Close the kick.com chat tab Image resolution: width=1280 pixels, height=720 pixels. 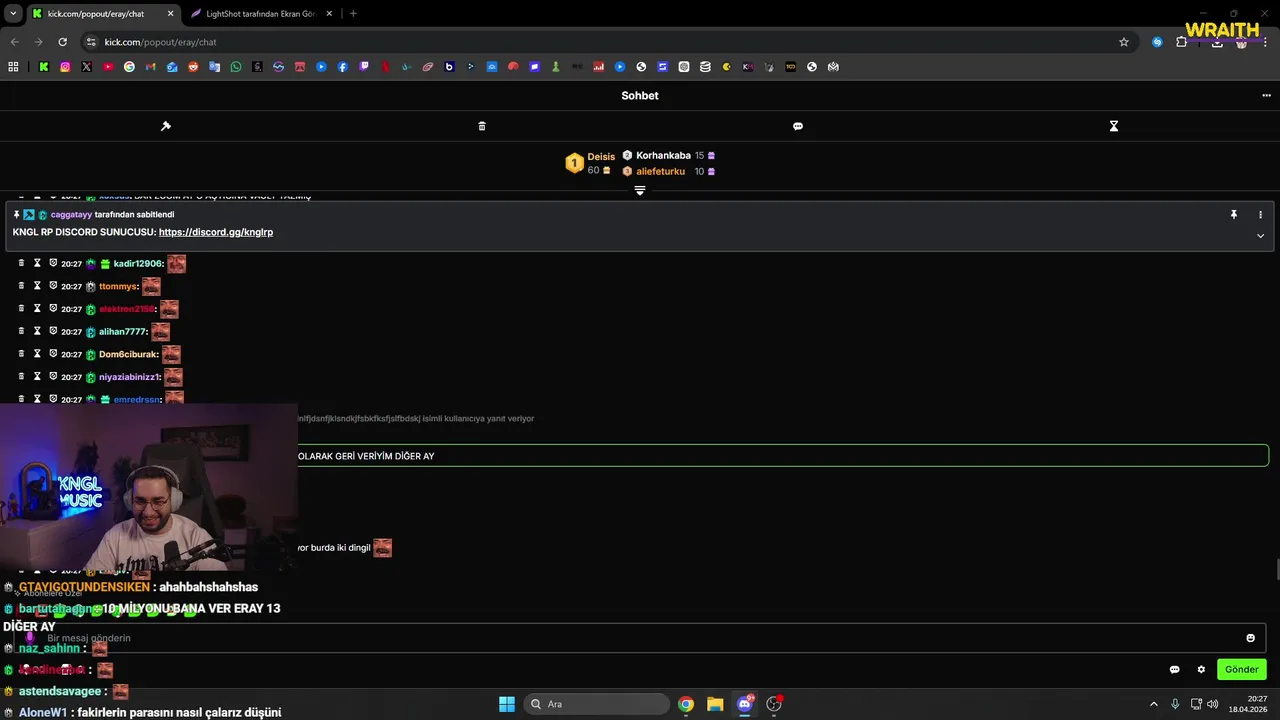(x=169, y=14)
